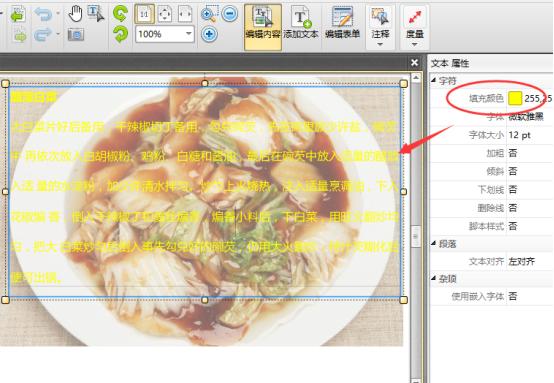Rotate page with upper green arrow
This screenshot has height=383, width=554.
(x=120, y=13)
